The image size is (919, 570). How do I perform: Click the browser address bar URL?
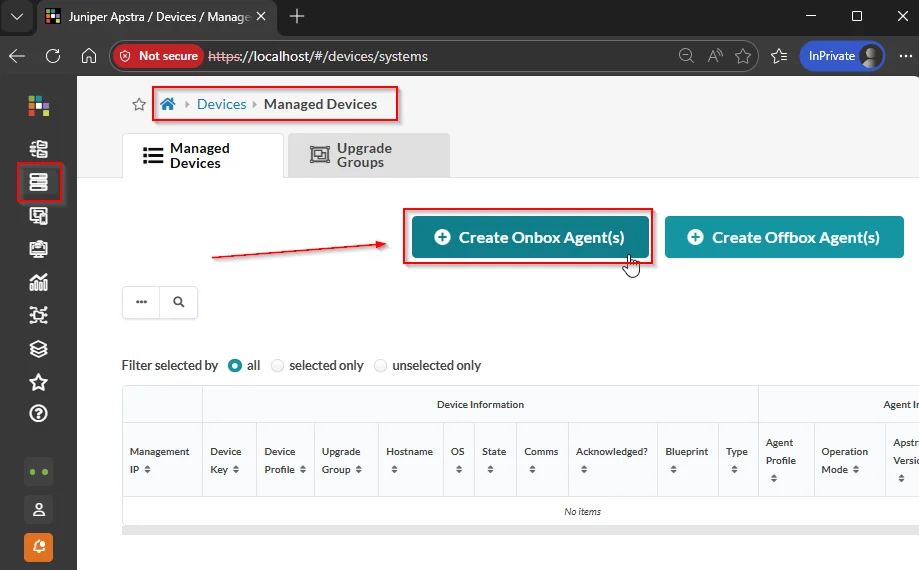point(318,56)
